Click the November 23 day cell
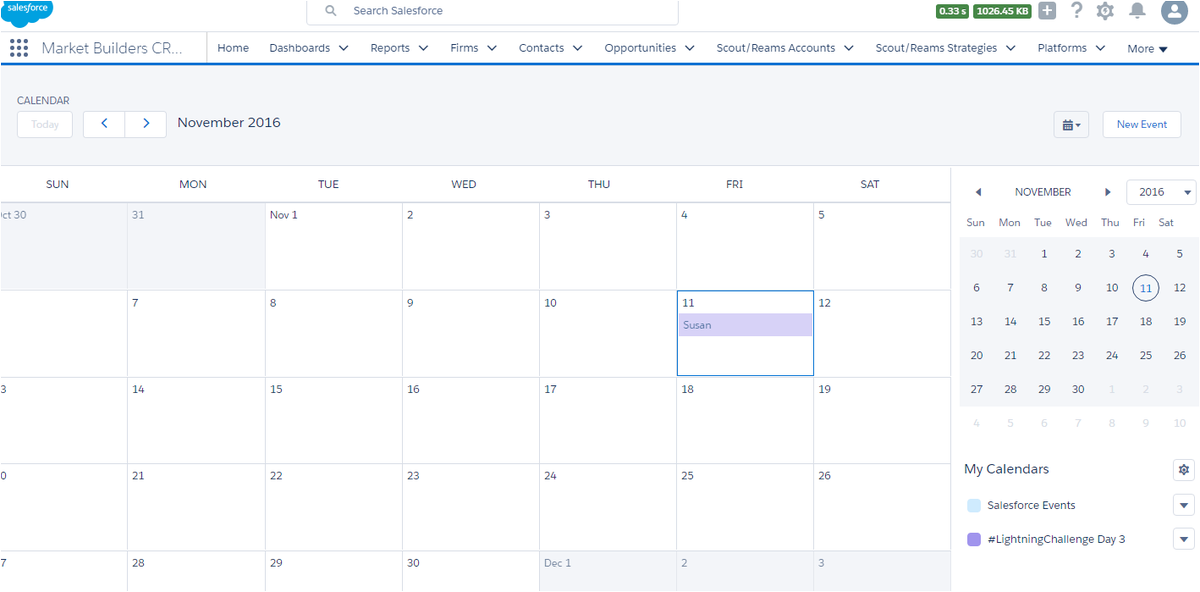Image resolution: width=1200 pixels, height=592 pixels. click(x=471, y=508)
